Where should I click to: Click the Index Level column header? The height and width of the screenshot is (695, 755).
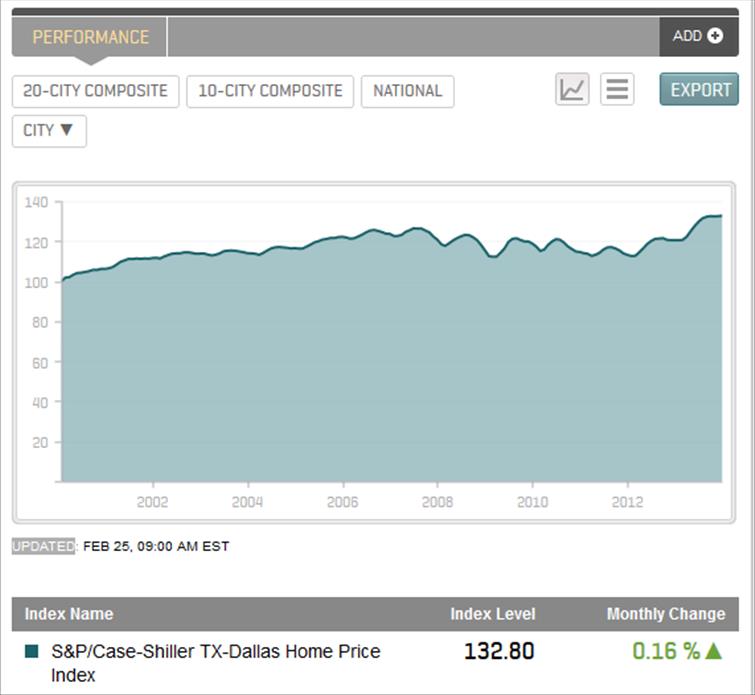click(x=493, y=614)
